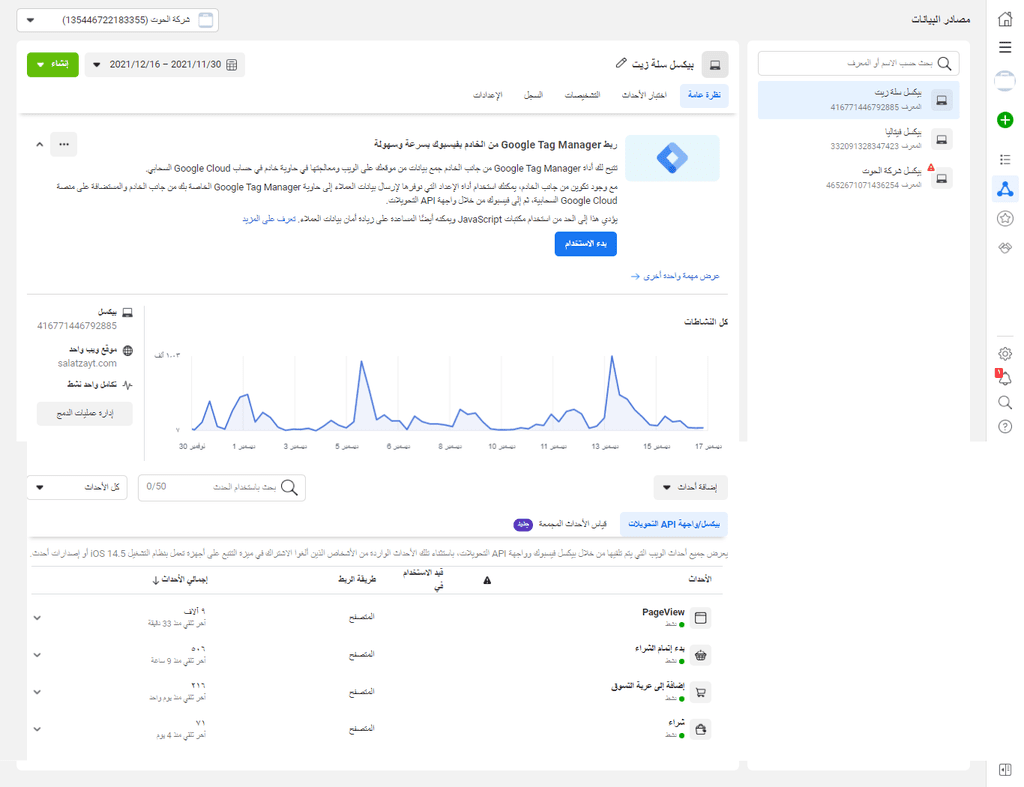Click the PageView event icon
This screenshot has width=1024, height=787.
pyautogui.click(x=701, y=618)
